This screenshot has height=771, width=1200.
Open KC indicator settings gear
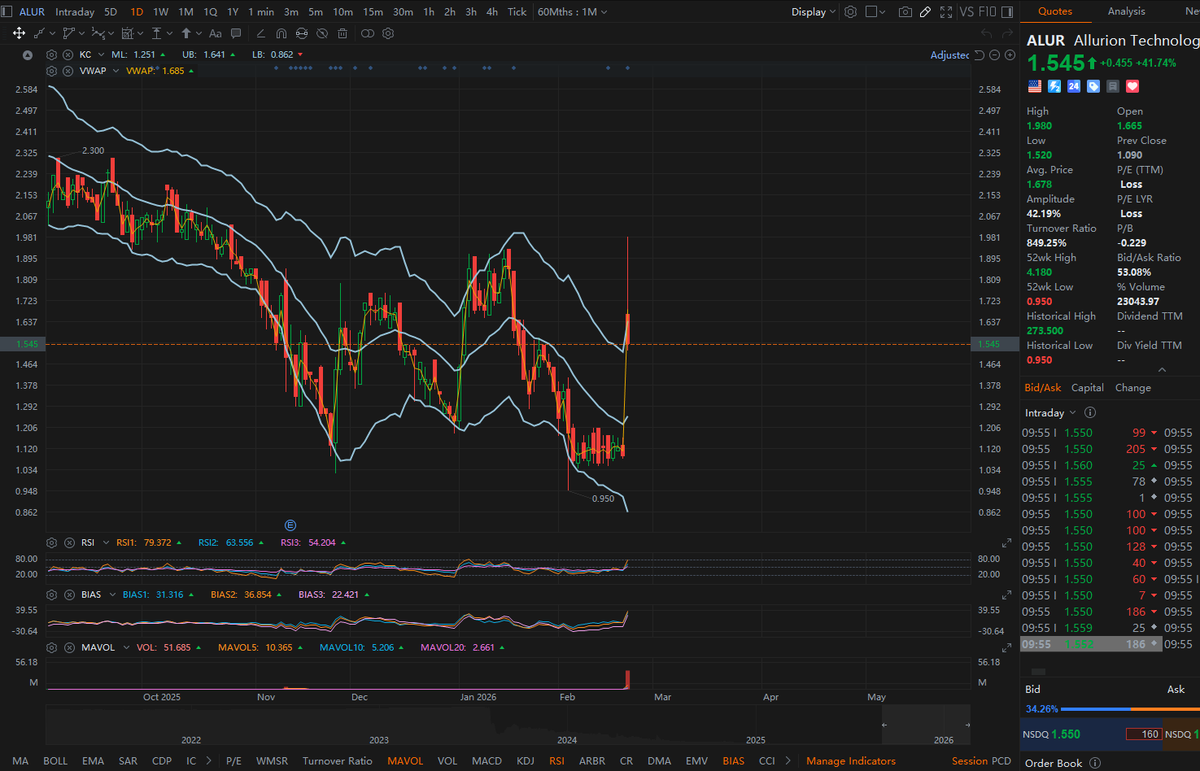coord(51,54)
